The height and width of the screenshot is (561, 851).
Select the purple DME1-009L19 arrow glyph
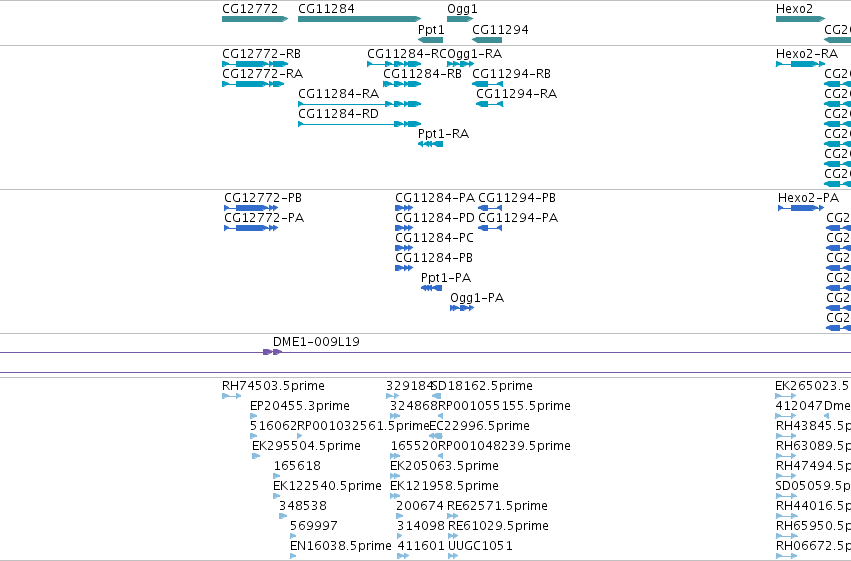click(272, 352)
